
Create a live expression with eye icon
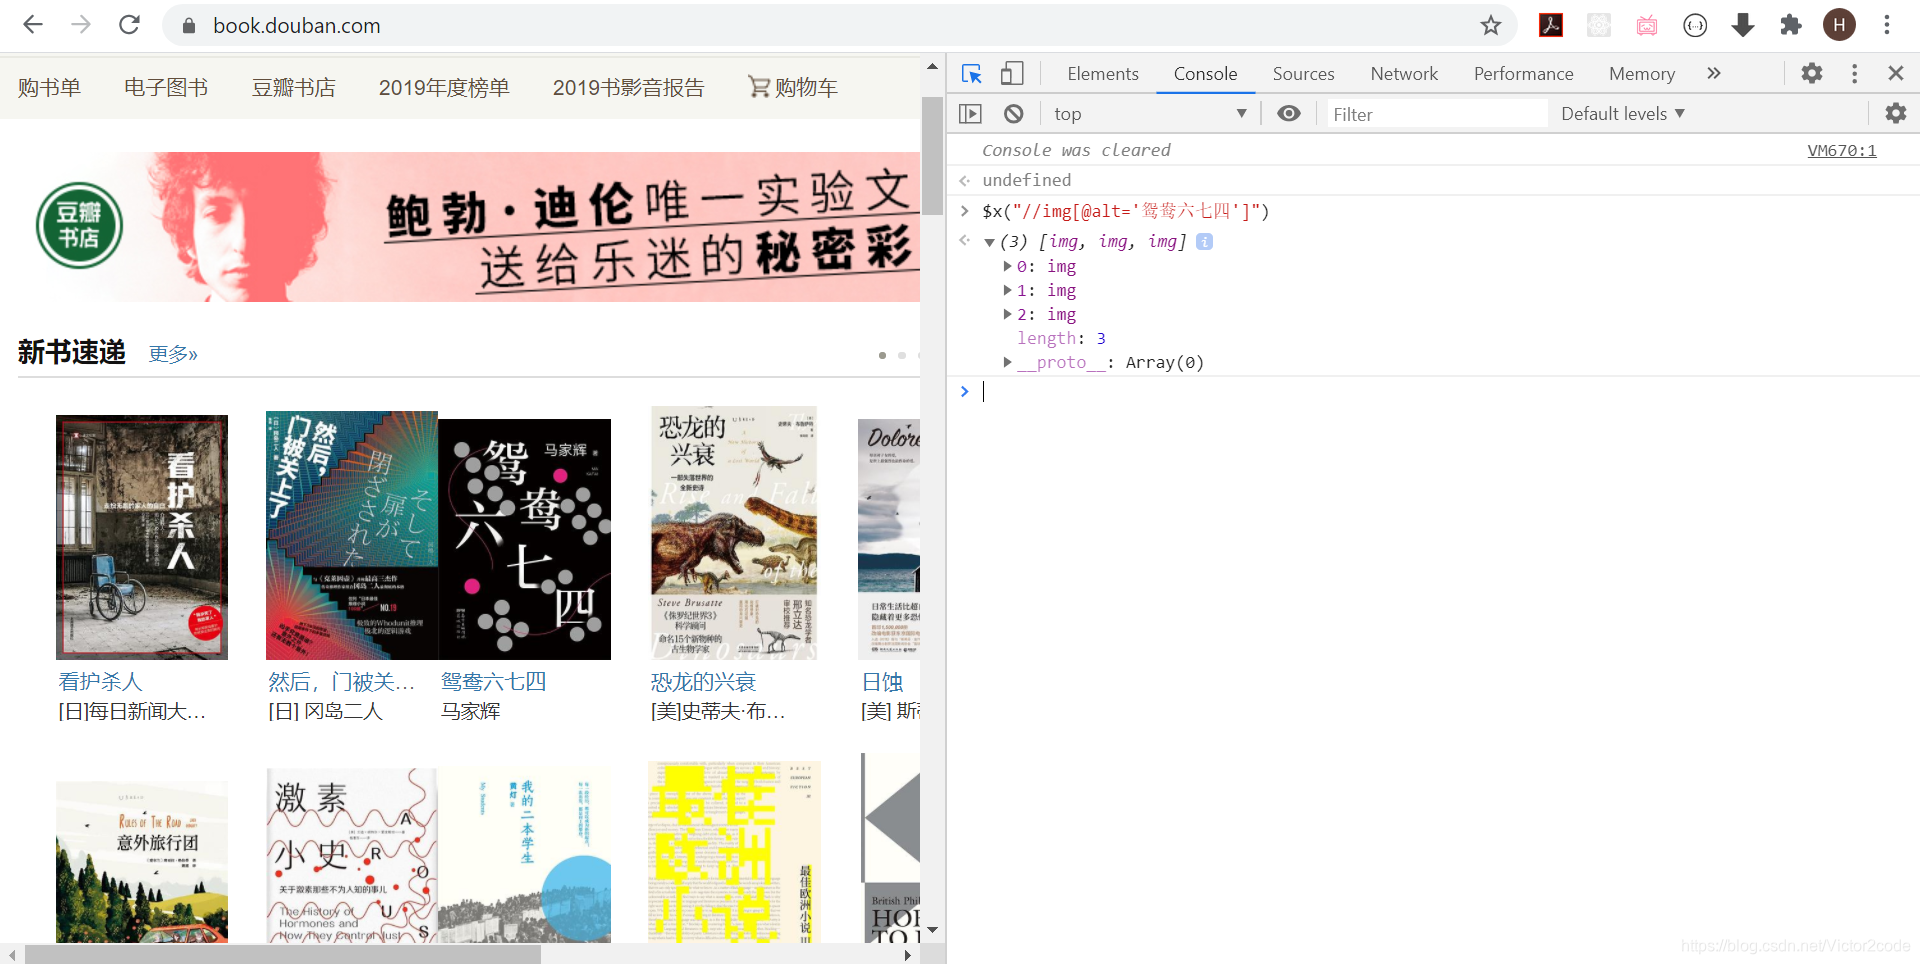pos(1289,114)
